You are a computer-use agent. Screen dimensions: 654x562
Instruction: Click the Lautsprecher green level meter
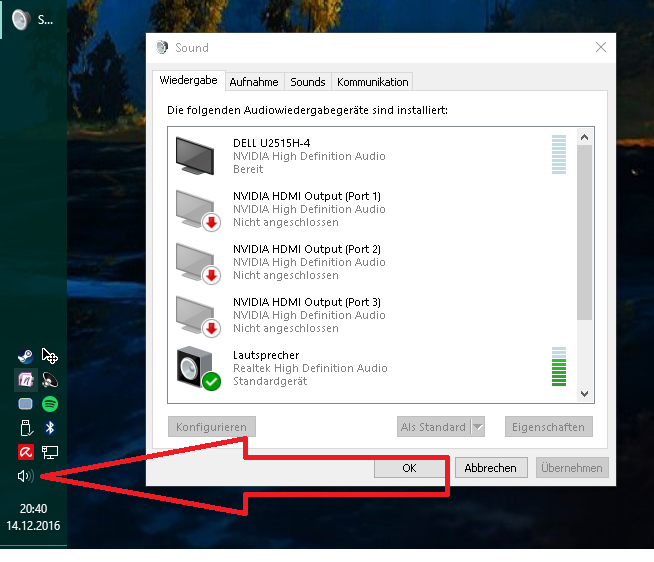coord(559,366)
